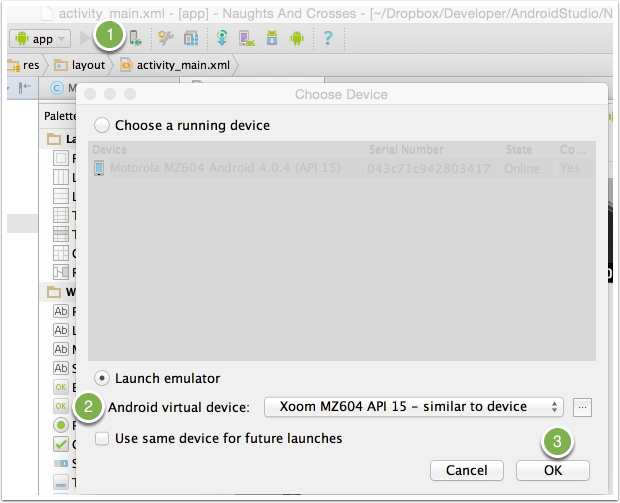Open project settings via wrench icon

[164, 38]
